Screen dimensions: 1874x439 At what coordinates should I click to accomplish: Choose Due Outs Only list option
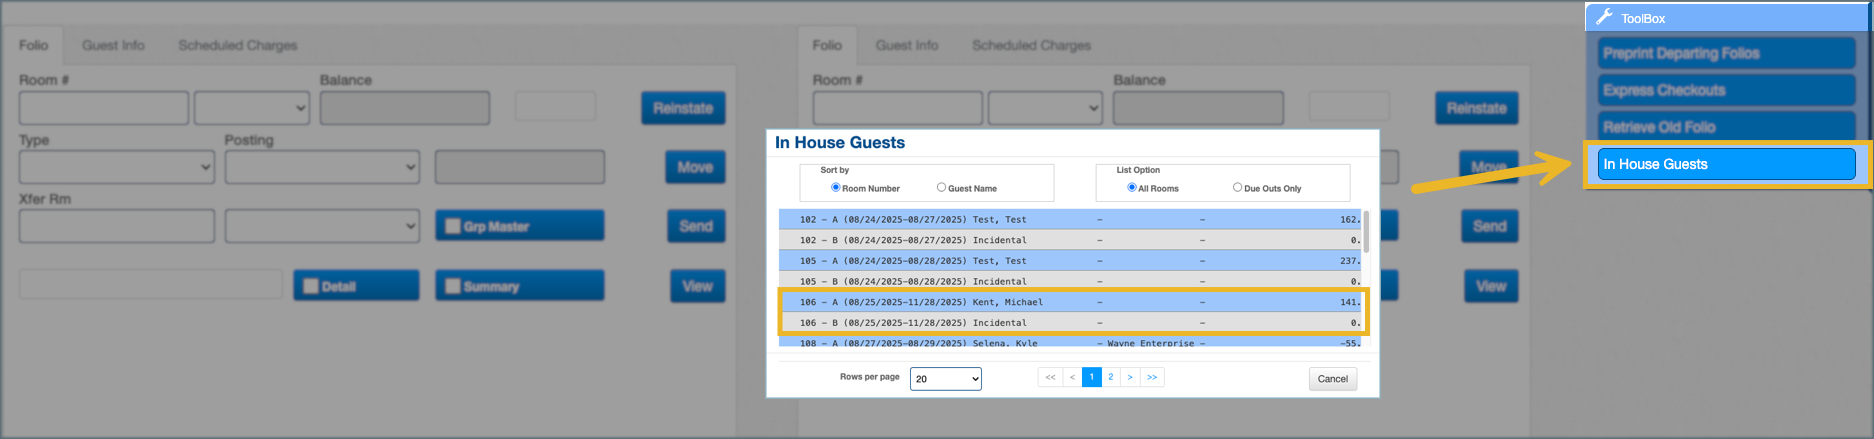[1237, 187]
